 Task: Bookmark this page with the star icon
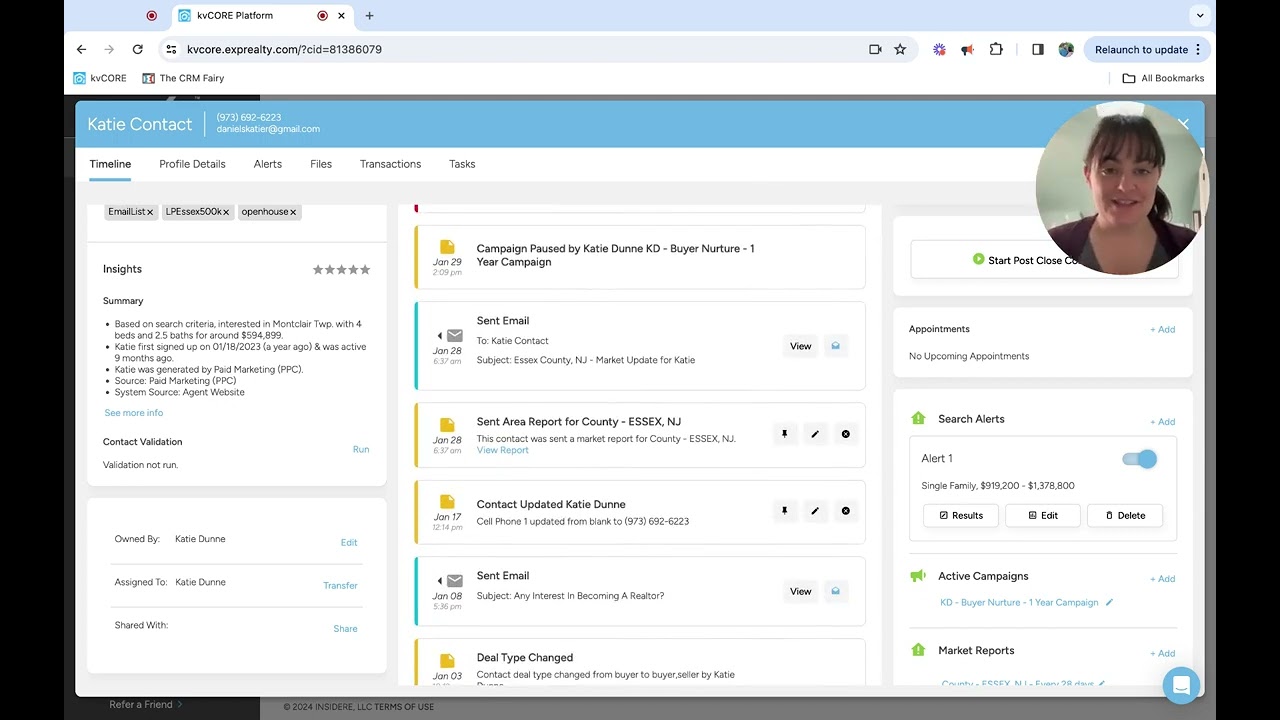(x=900, y=49)
